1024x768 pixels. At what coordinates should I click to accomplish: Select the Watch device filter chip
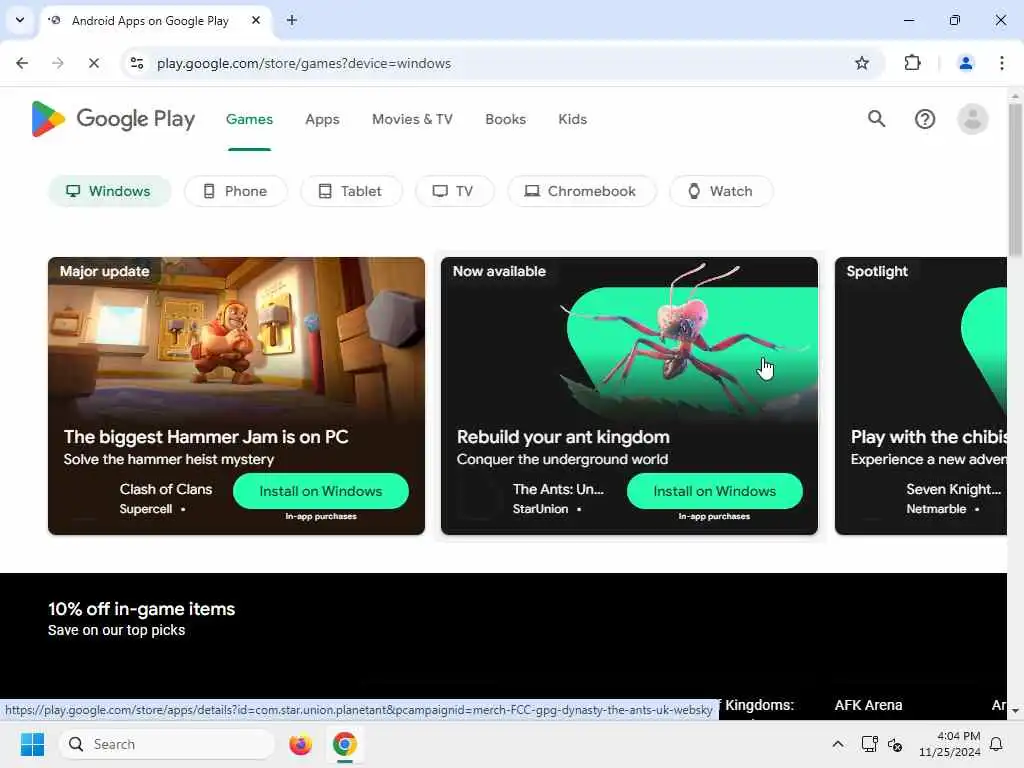click(x=721, y=191)
